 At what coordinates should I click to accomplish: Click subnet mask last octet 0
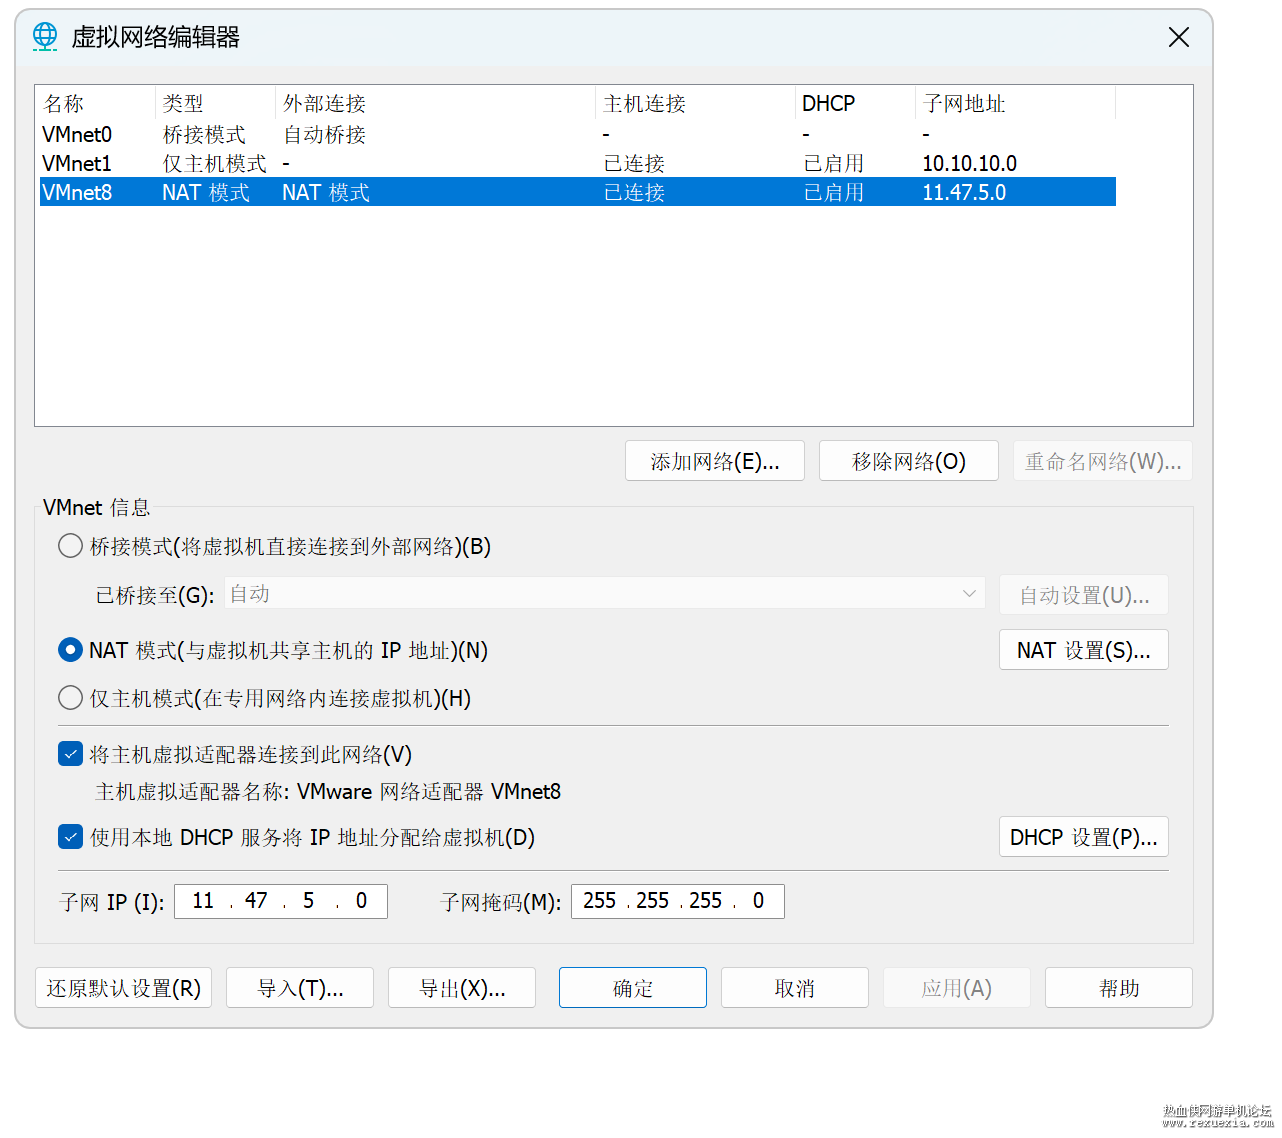click(x=758, y=901)
